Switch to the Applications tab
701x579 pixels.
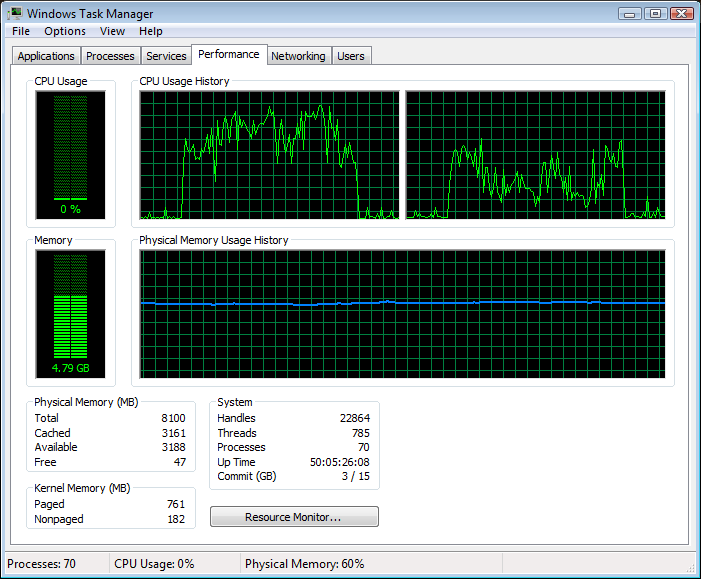pos(46,56)
